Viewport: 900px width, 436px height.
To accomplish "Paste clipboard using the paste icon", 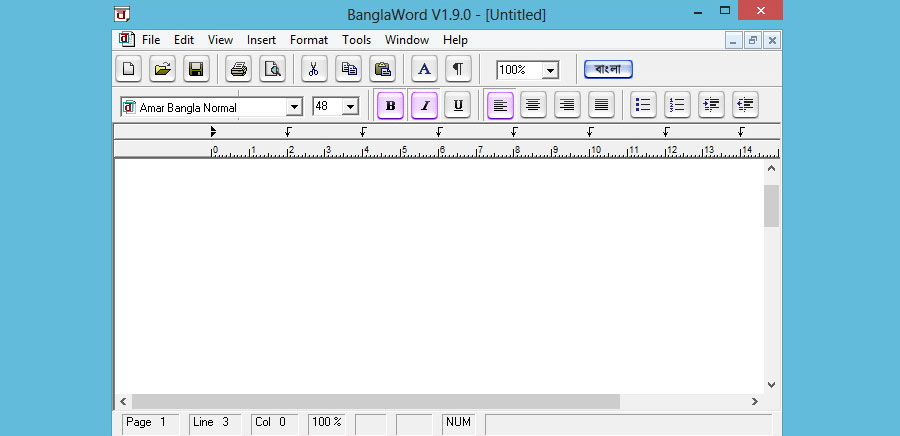I will coord(382,69).
